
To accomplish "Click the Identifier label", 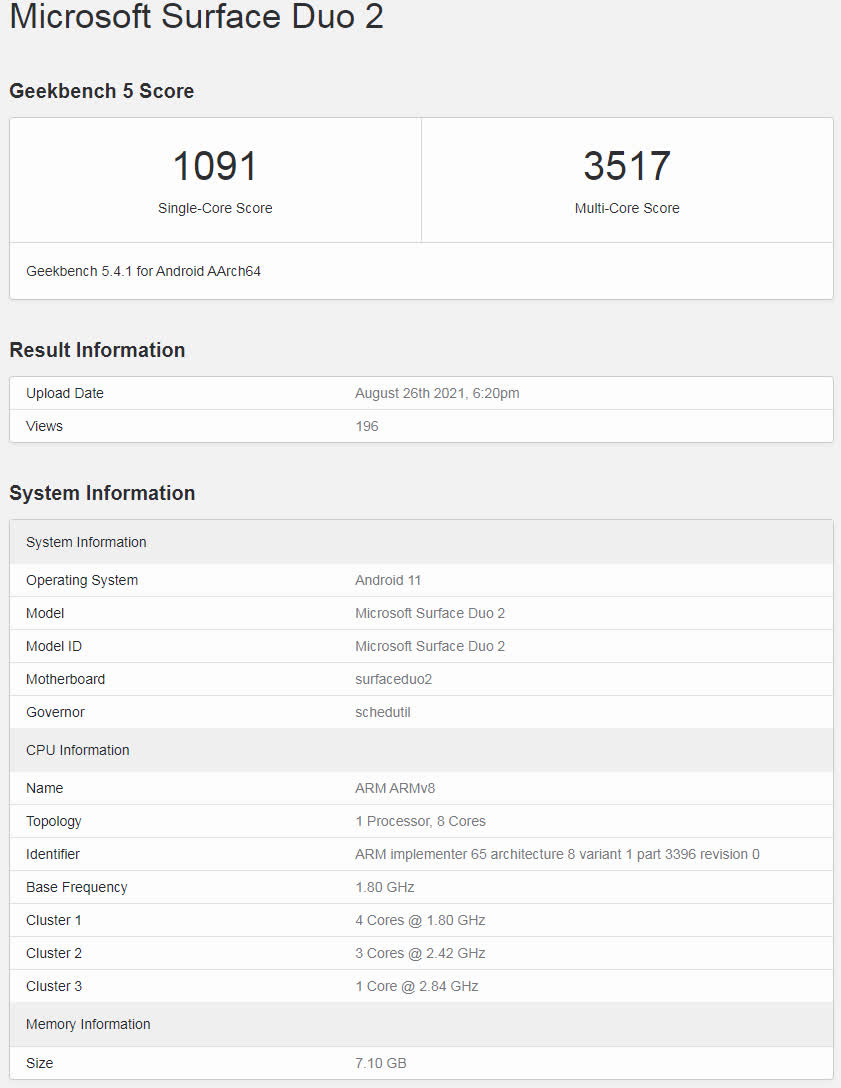I will (53, 854).
